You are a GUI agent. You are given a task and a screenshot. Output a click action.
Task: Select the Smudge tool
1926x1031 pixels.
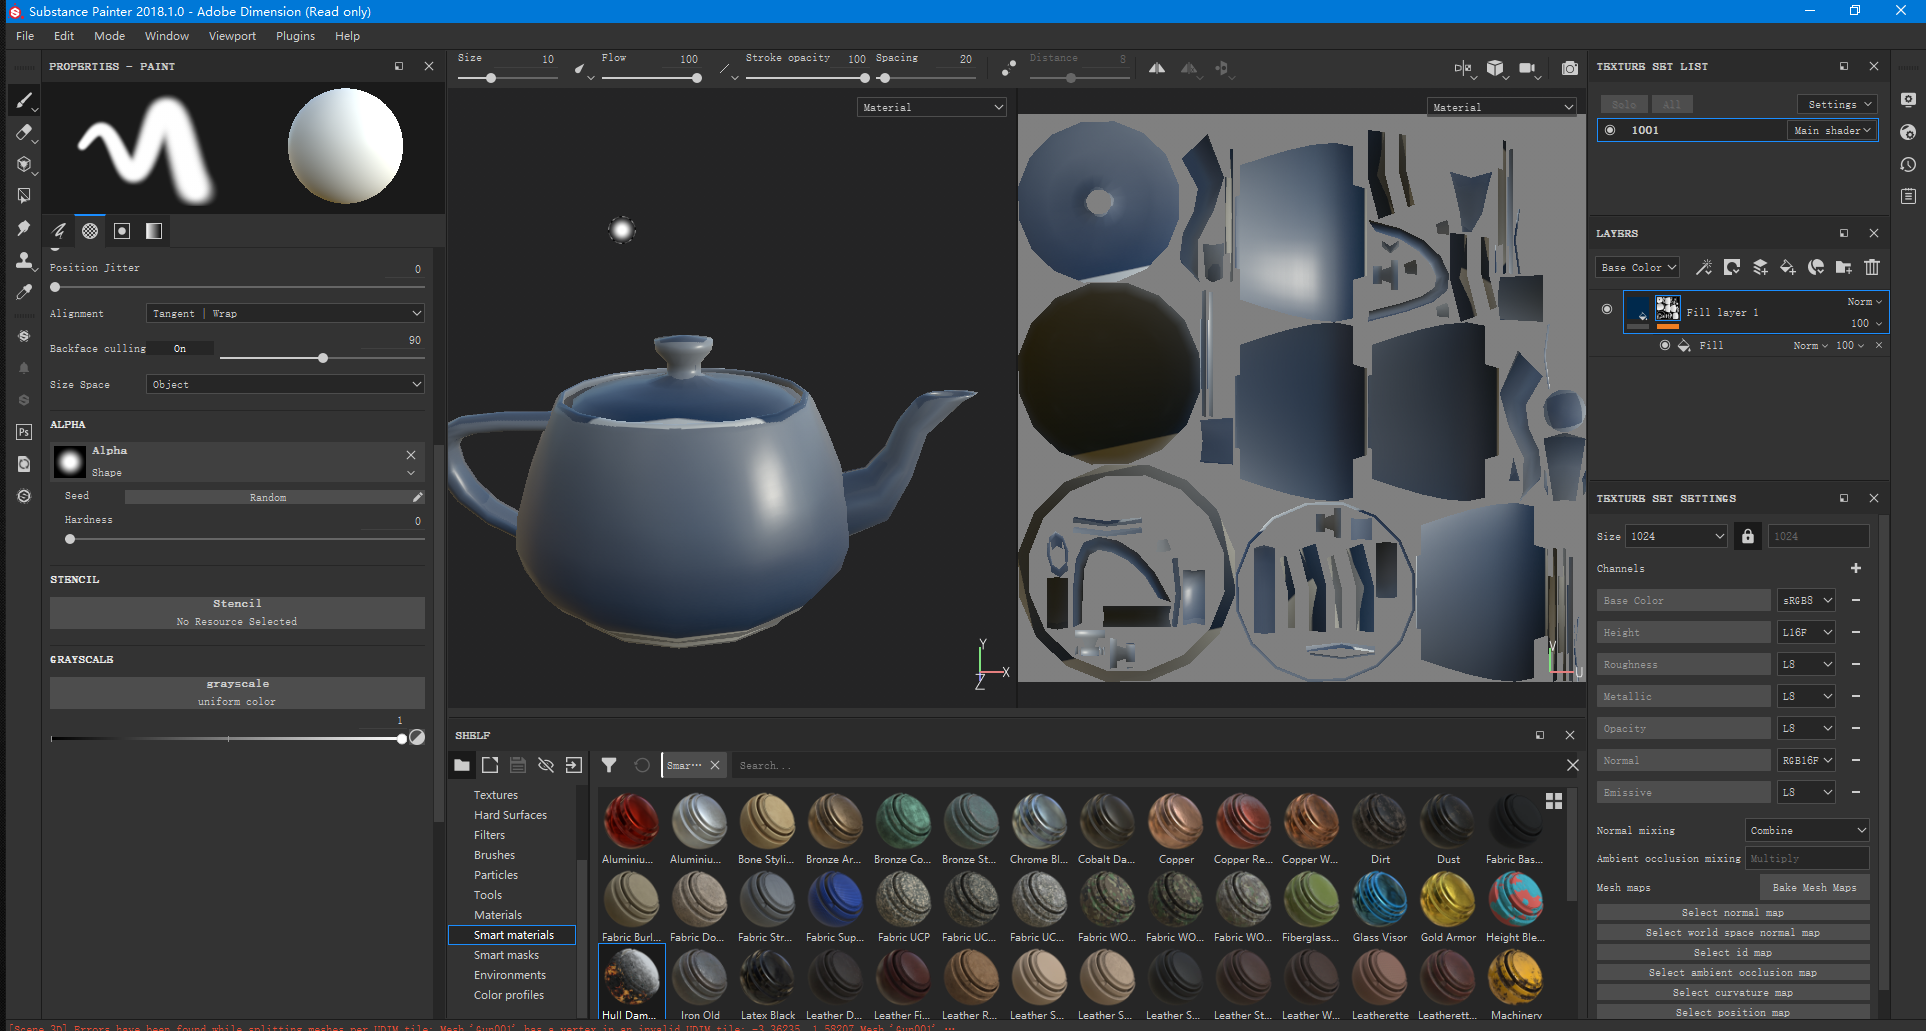coord(24,228)
